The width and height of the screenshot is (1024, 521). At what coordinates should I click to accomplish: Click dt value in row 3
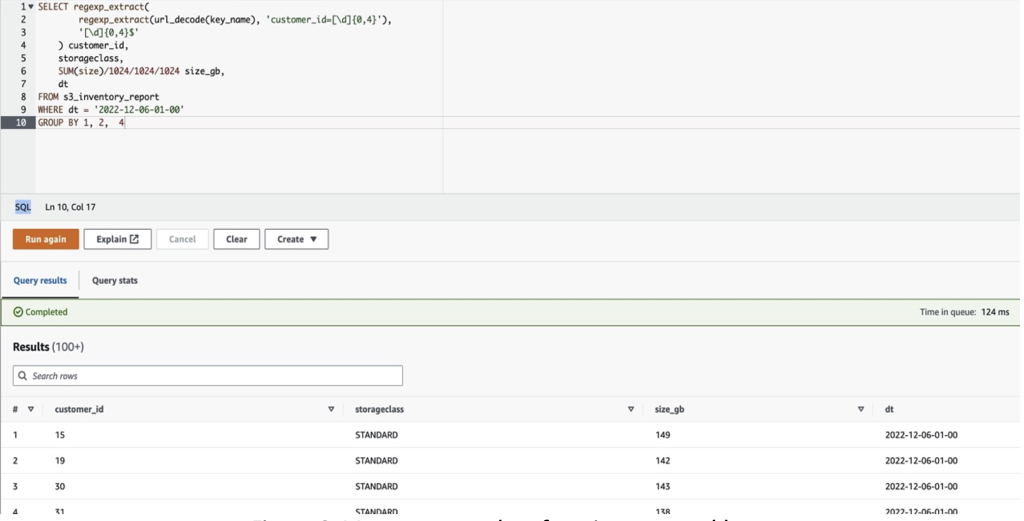921,486
